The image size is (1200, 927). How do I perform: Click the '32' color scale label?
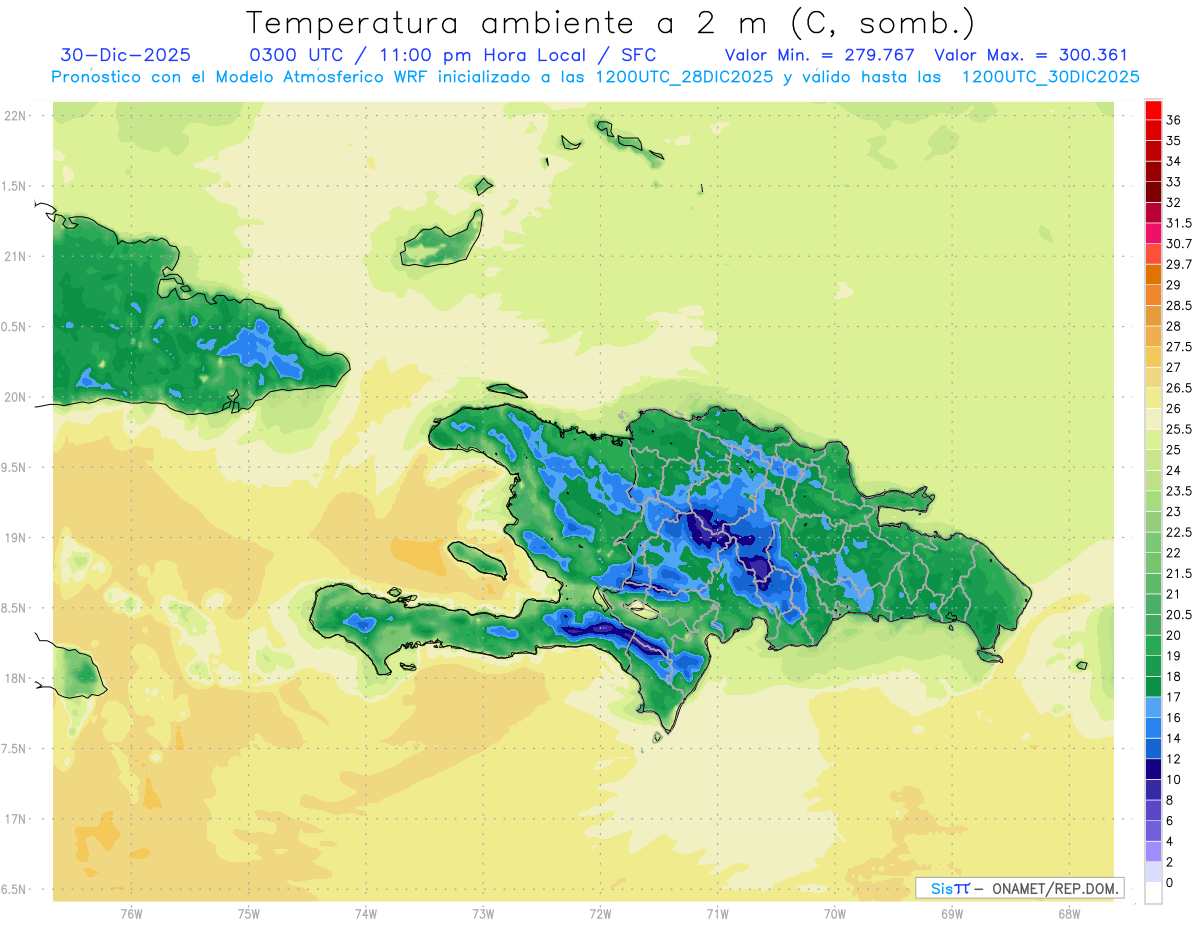point(1174,203)
